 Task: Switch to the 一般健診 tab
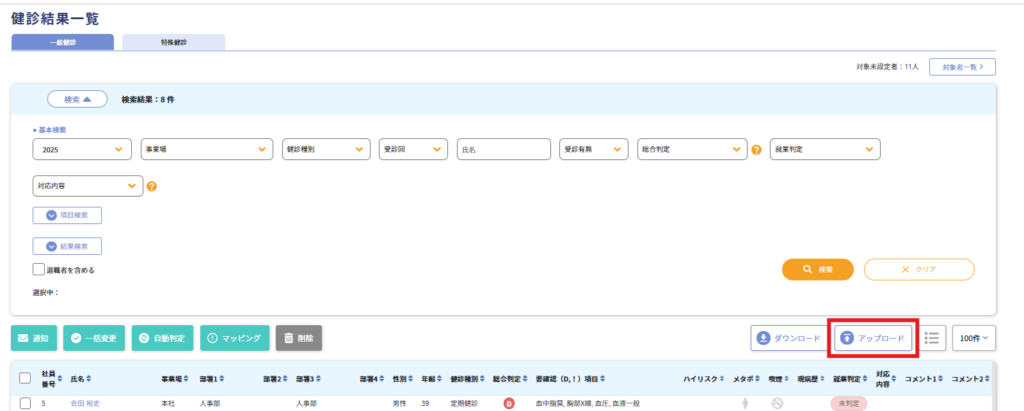[63, 42]
